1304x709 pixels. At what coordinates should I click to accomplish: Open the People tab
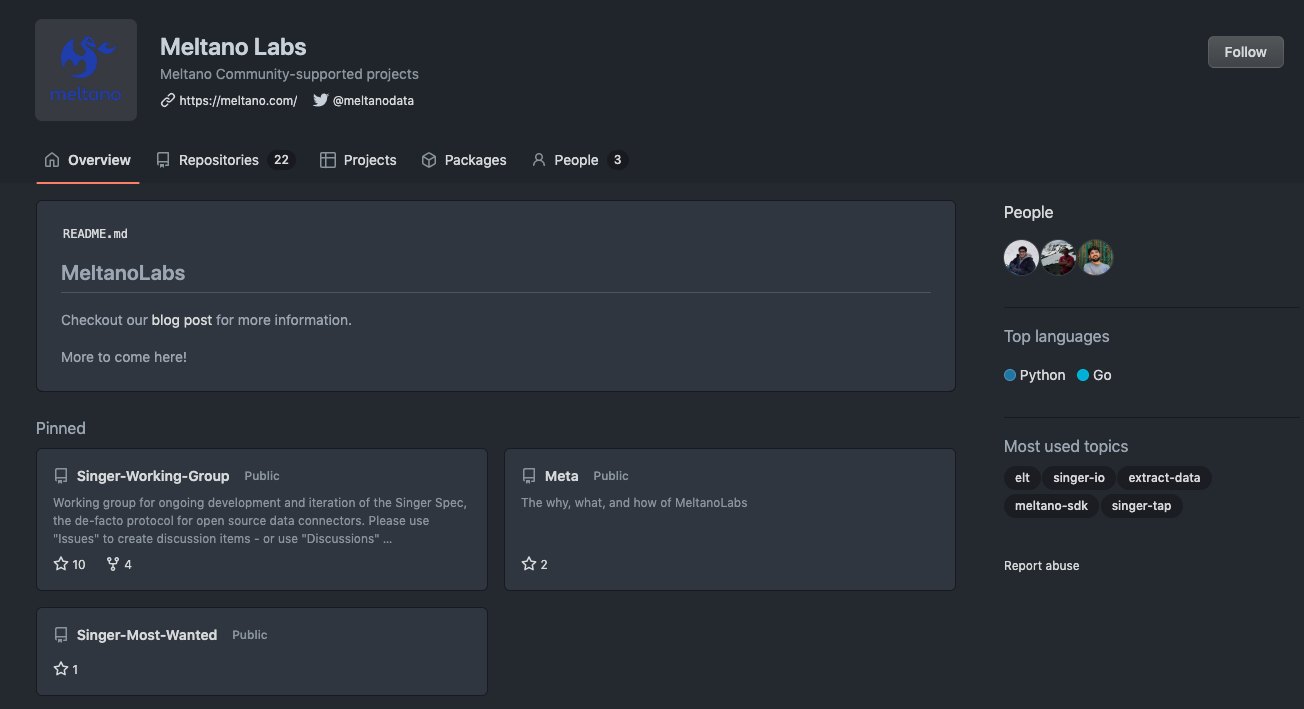pos(579,160)
